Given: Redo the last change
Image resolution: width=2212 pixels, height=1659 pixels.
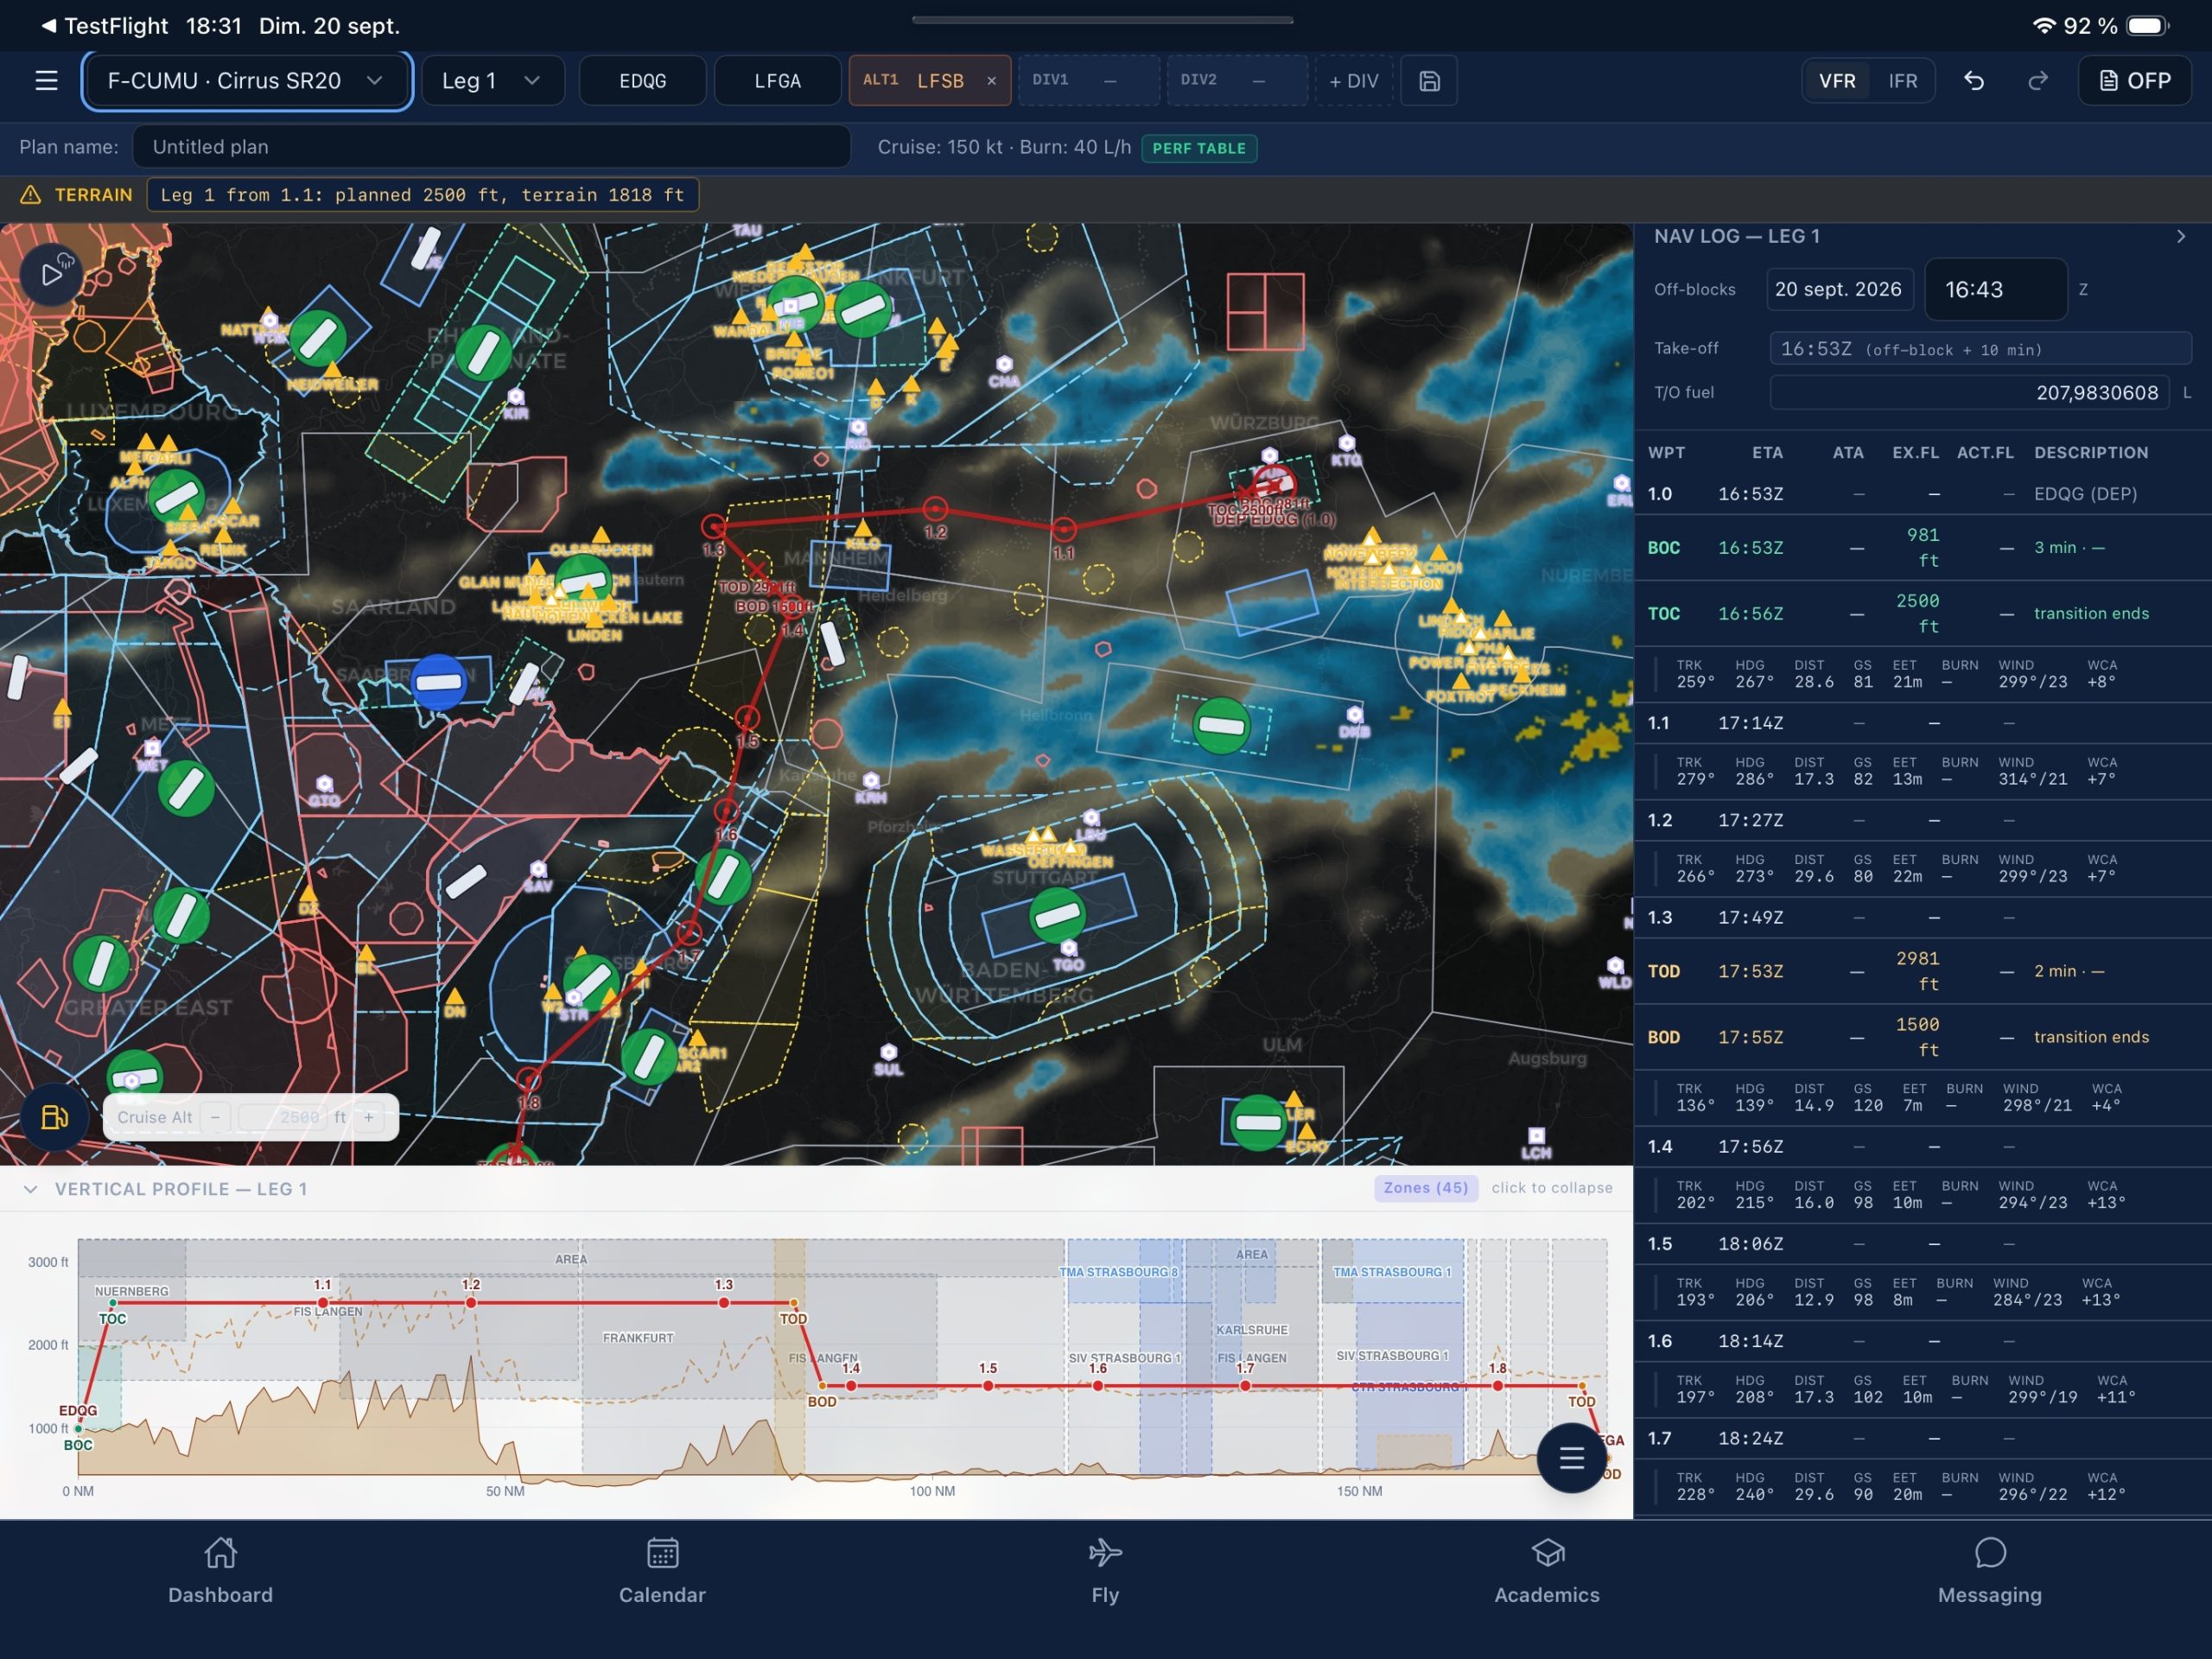Looking at the screenshot, I should tap(2037, 81).
